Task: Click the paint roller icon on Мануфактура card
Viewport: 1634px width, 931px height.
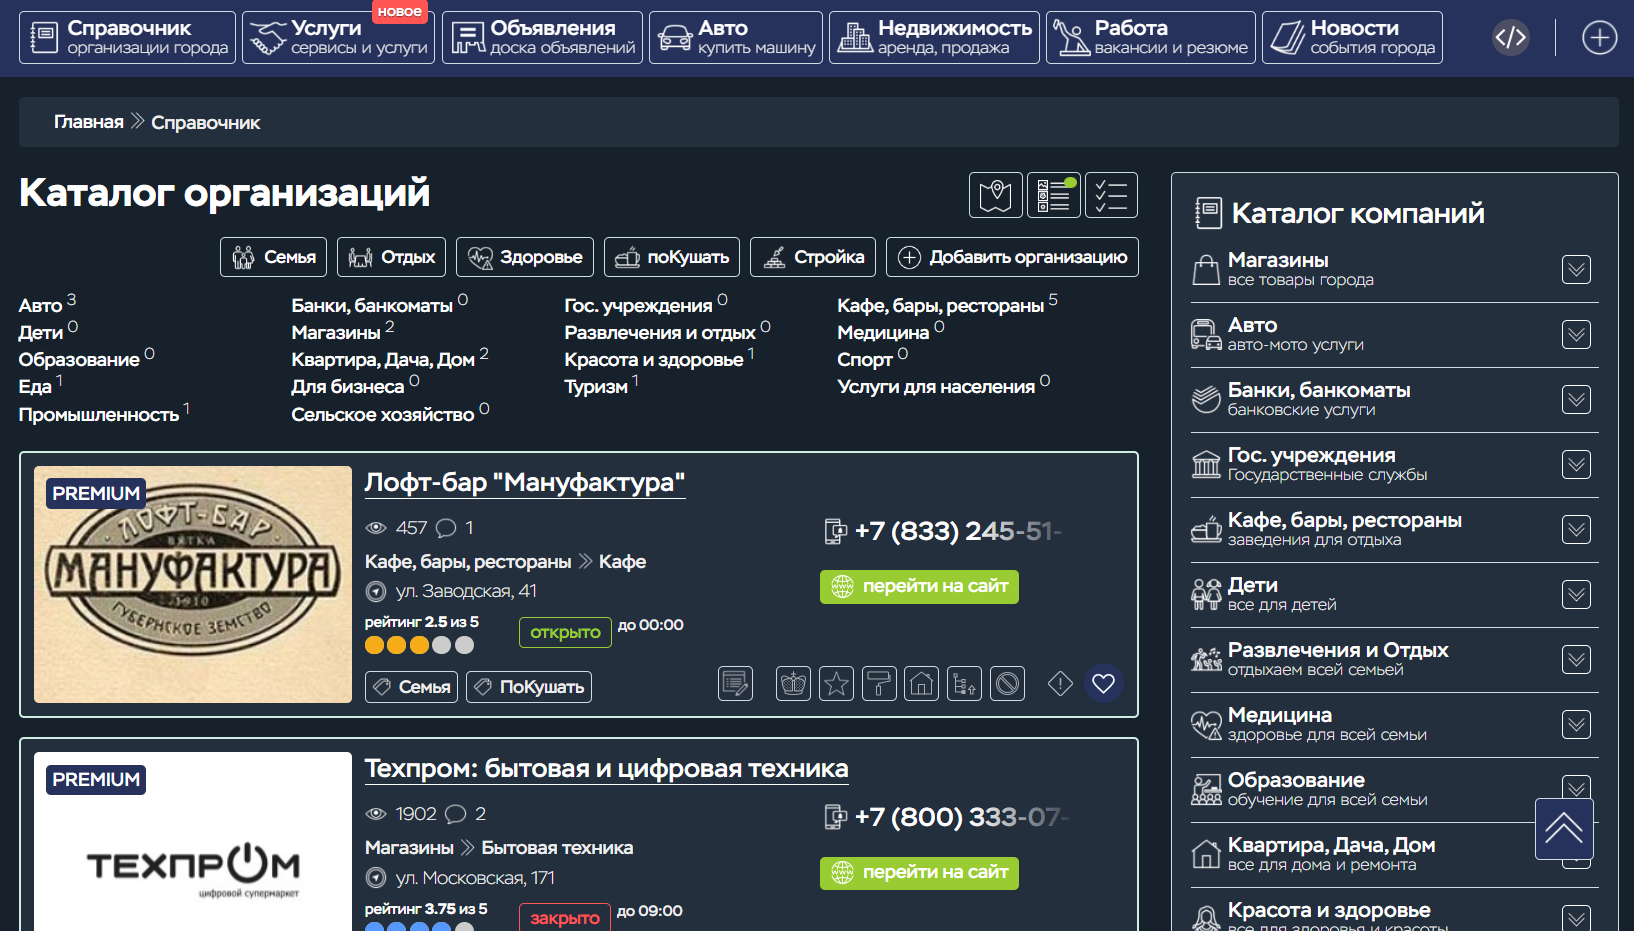Action: click(x=879, y=684)
